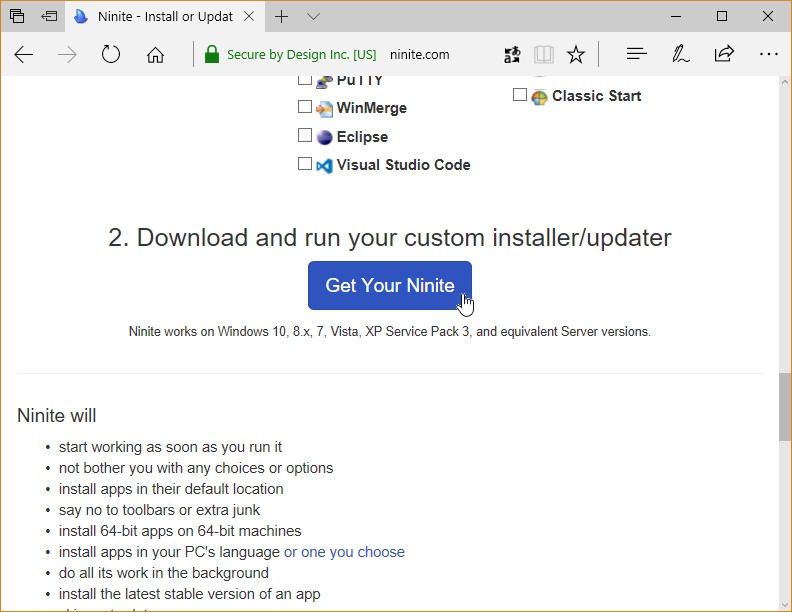Open the Hub panel icon
This screenshot has width=792, height=612.
coord(636,55)
